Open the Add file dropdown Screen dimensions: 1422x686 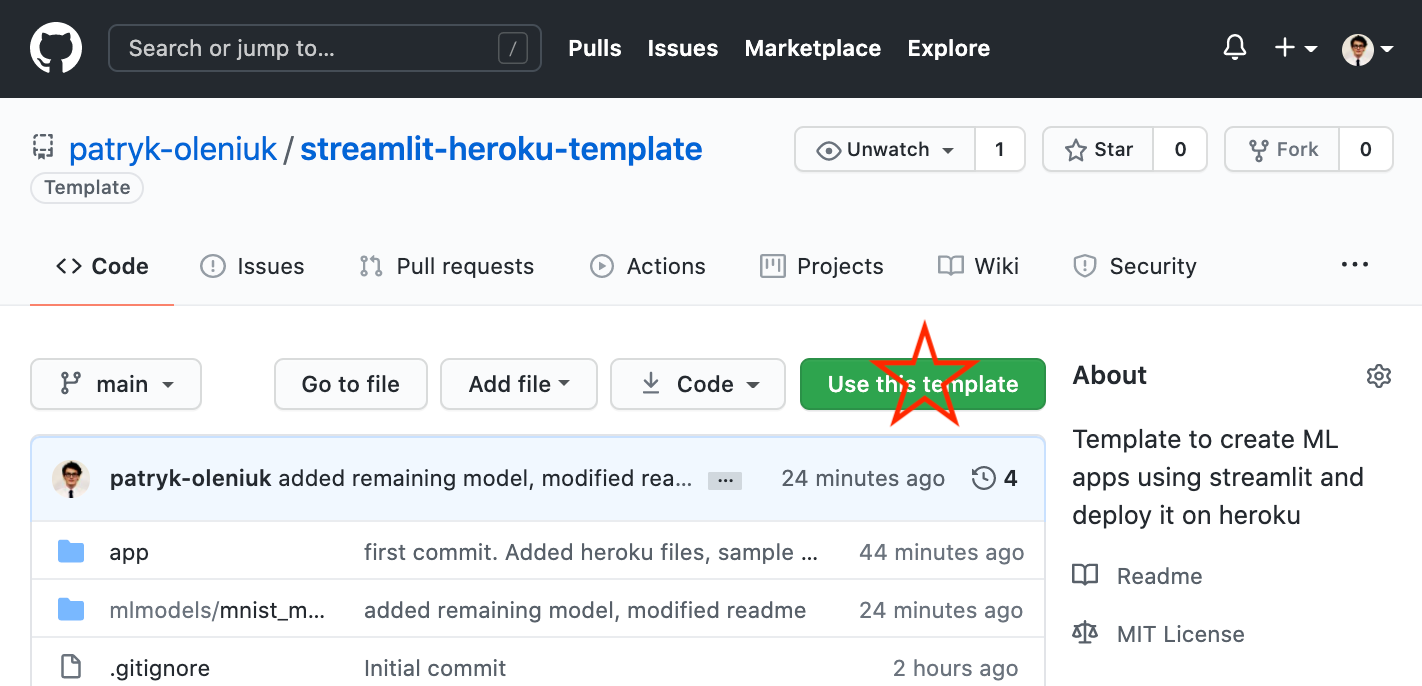pyautogui.click(x=518, y=384)
